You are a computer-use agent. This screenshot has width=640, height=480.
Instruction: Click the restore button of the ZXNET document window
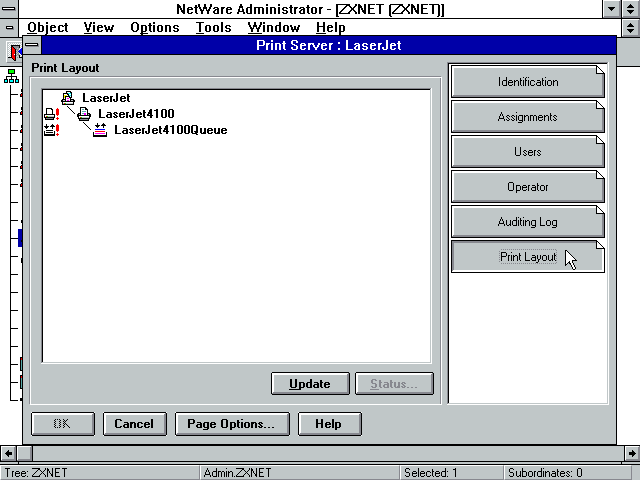pyautogui.click(x=631, y=27)
